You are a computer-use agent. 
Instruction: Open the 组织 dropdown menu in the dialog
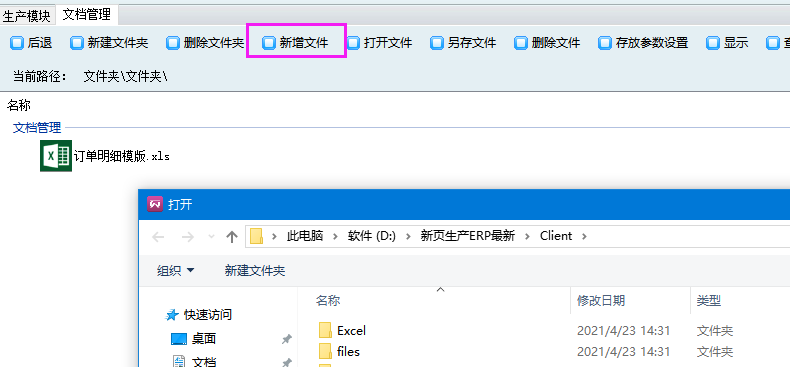pyautogui.click(x=176, y=271)
